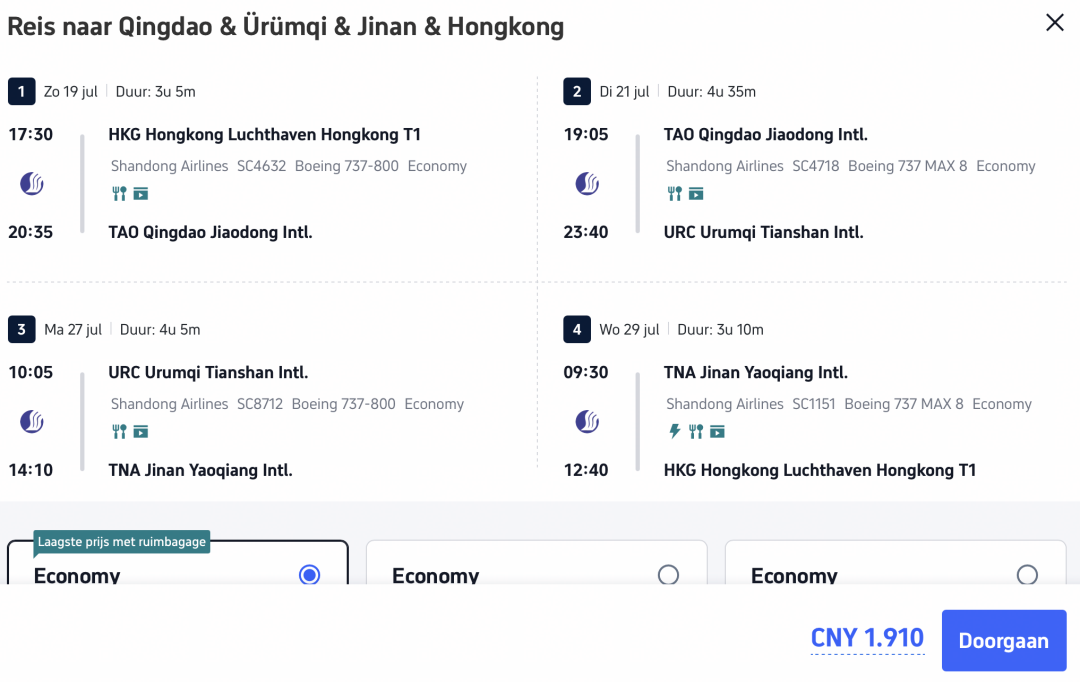The height and width of the screenshot is (682, 1080).
Task: Click 'Di 21 jul' date
Action: pyautogui.click(x=624, y=92)
